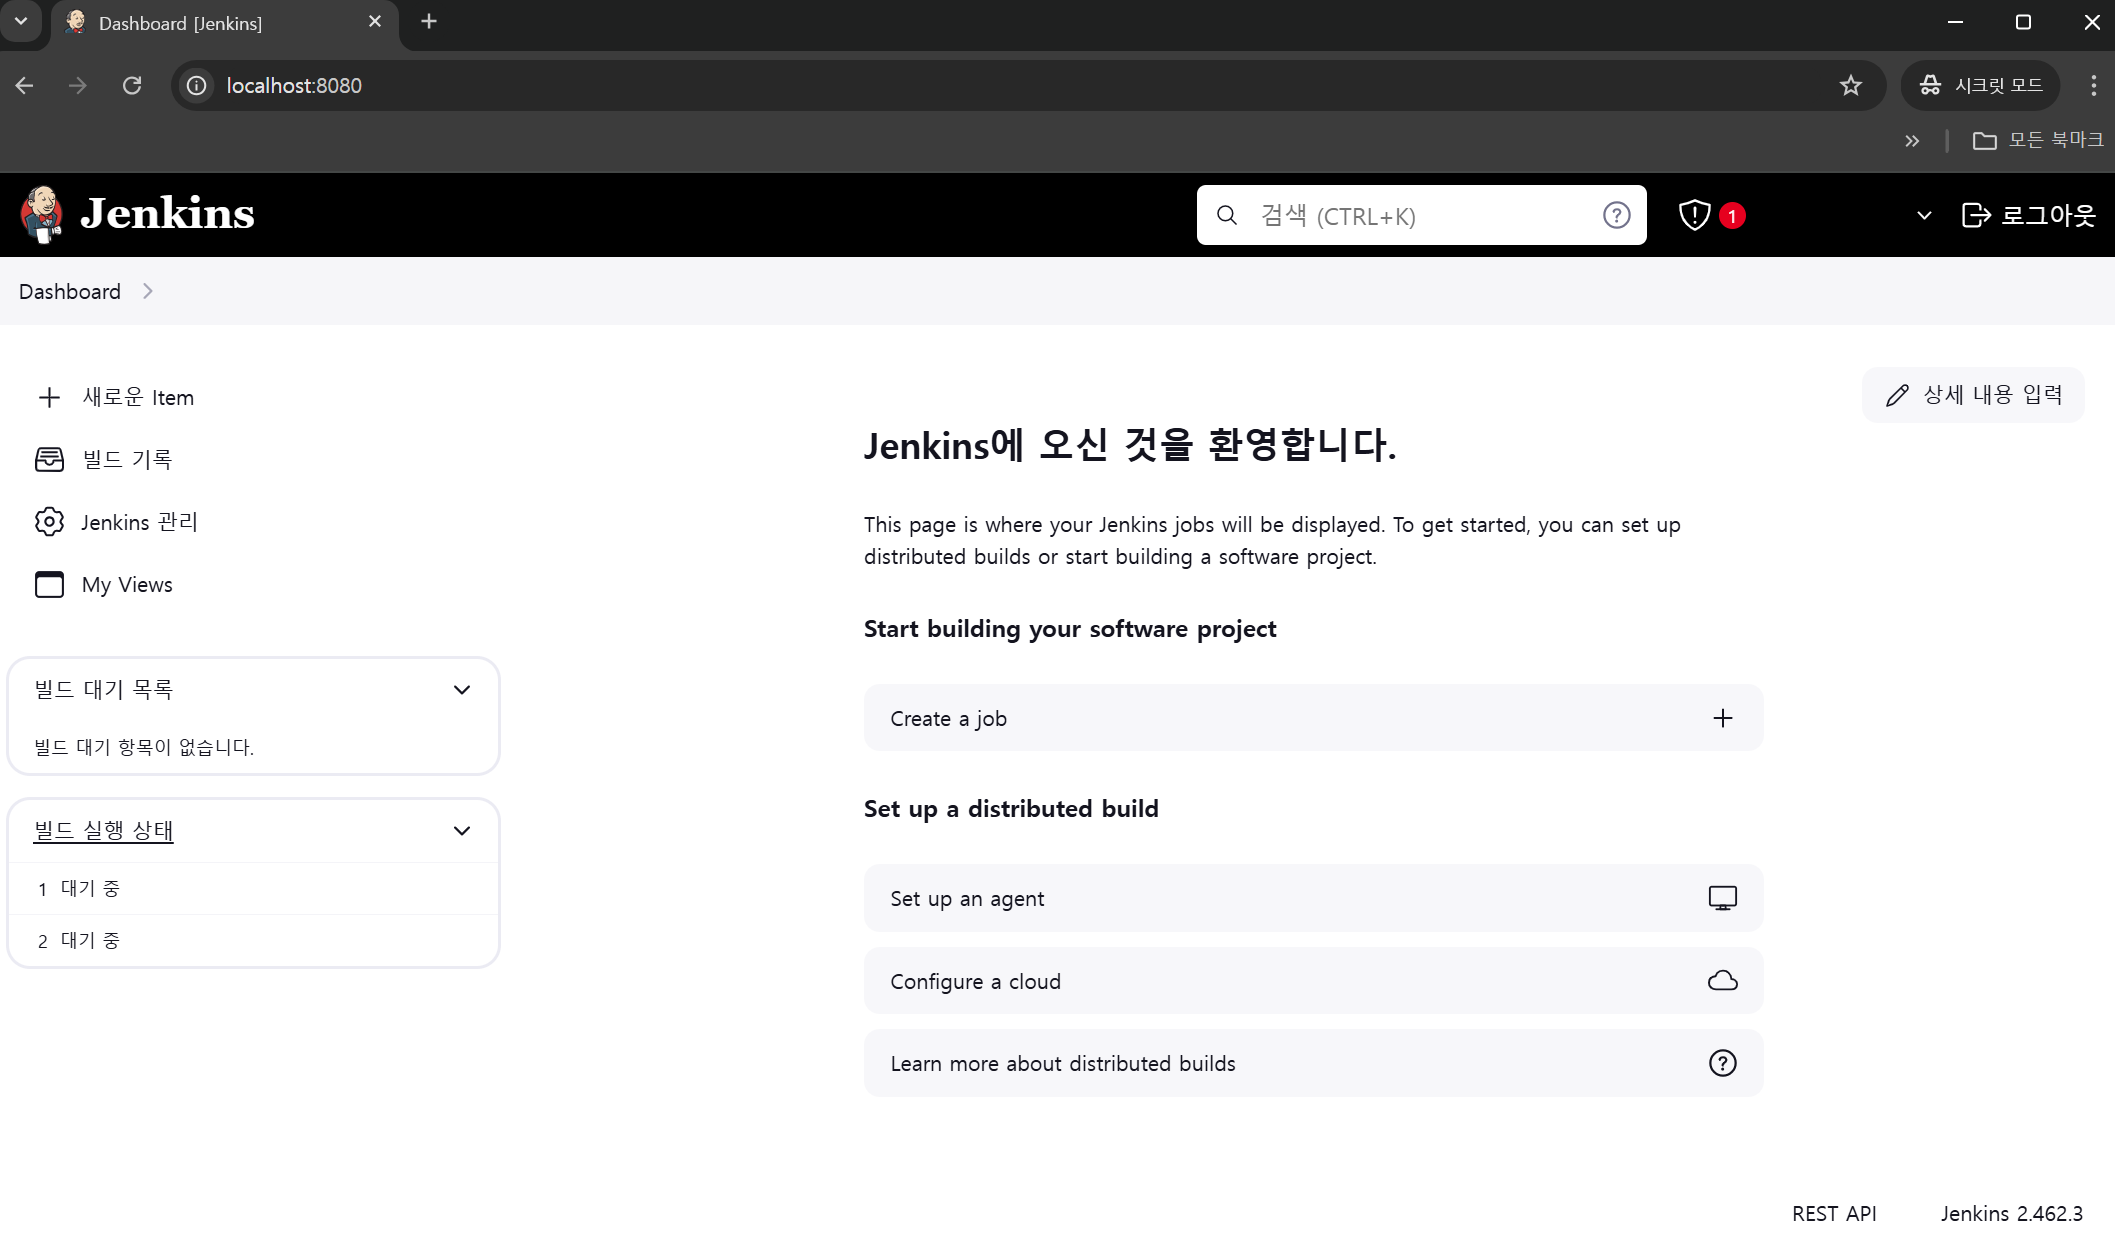
Task: Click the monitor icon on Set up an agent
Action: click(1722, 898)
